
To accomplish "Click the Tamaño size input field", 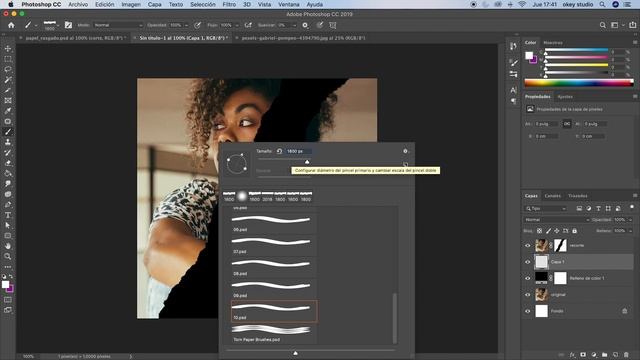I will tap(298, 151).
